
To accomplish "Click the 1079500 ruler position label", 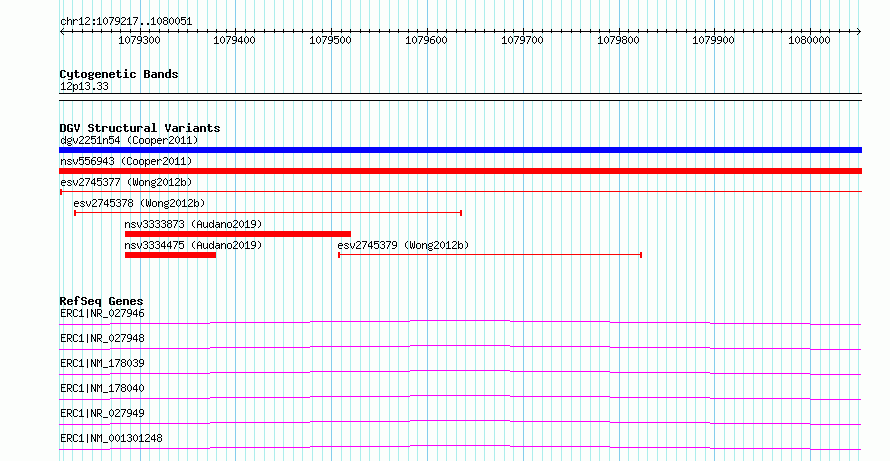I will pyautogui.click(x=330, y=40).
